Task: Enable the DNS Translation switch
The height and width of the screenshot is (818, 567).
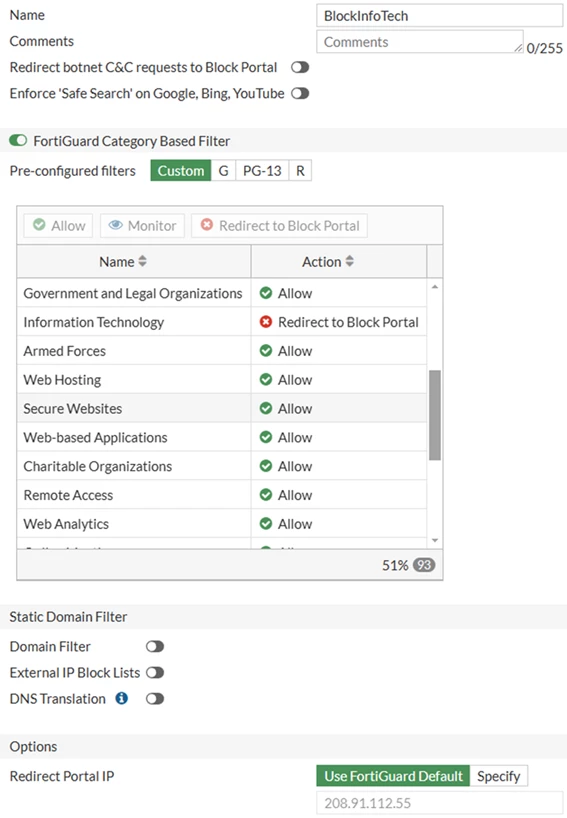Action: coord(155,699)
